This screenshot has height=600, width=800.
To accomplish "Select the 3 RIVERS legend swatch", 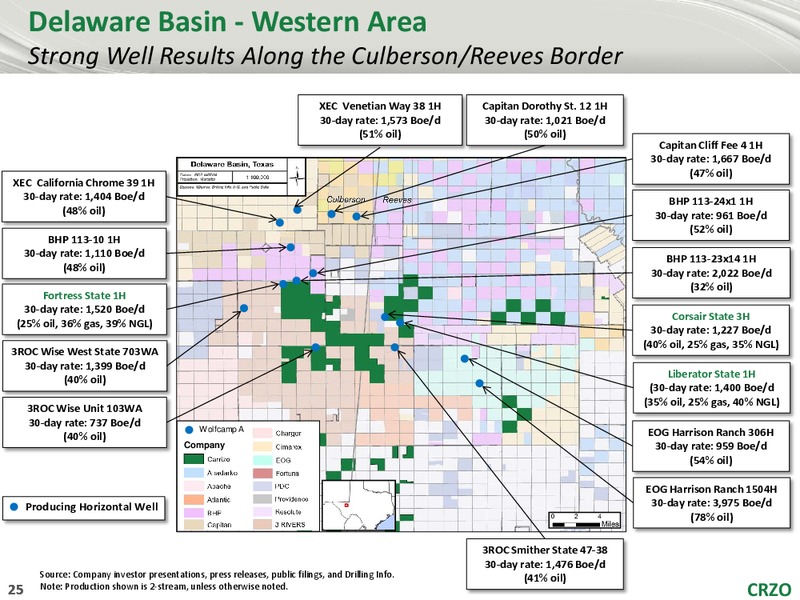I will (x=262, y=524).
